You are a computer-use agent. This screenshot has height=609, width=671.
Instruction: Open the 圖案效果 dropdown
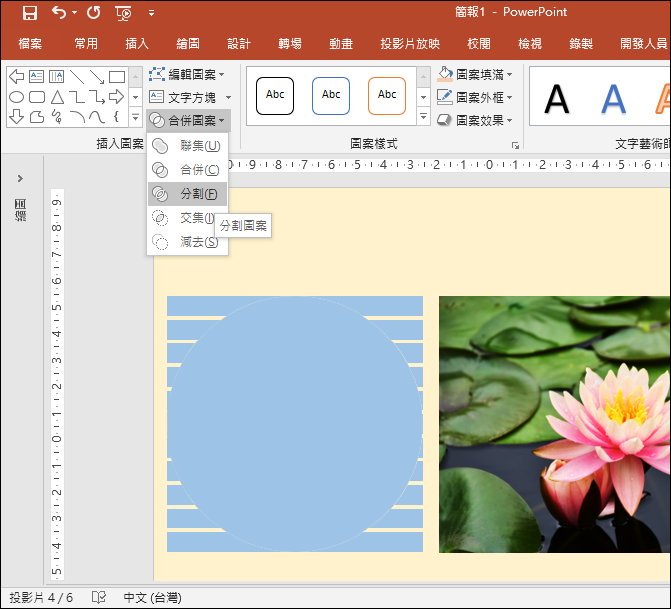(x=474, y=121)
